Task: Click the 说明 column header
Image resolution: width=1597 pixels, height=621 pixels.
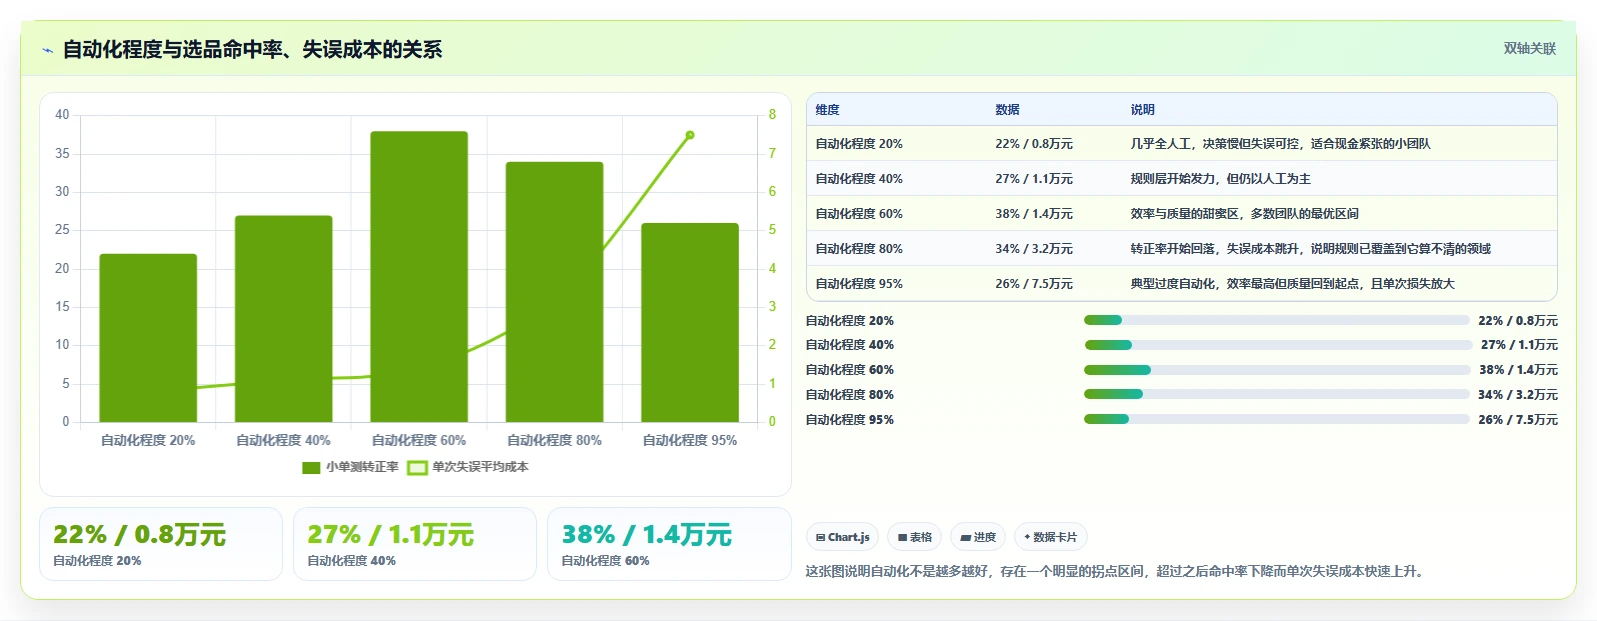Action: [1142, 110]
